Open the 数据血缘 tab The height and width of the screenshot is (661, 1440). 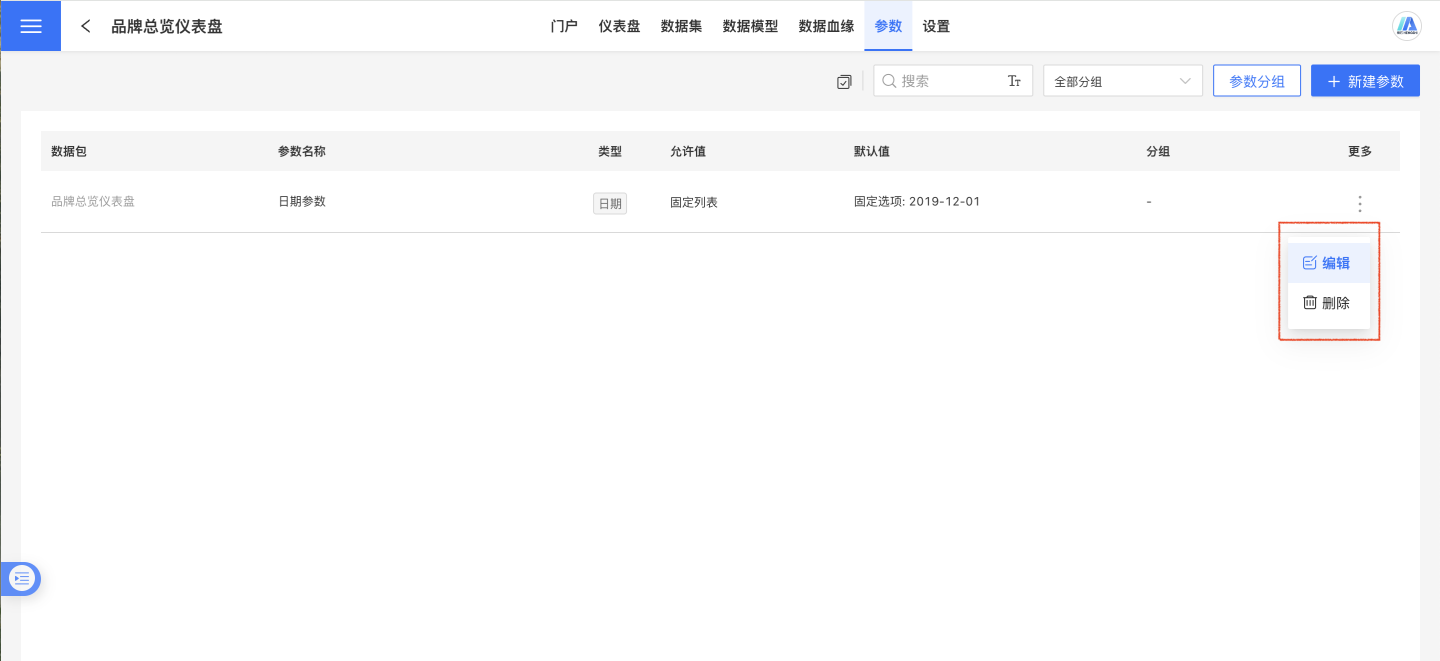tap(826, 26)
